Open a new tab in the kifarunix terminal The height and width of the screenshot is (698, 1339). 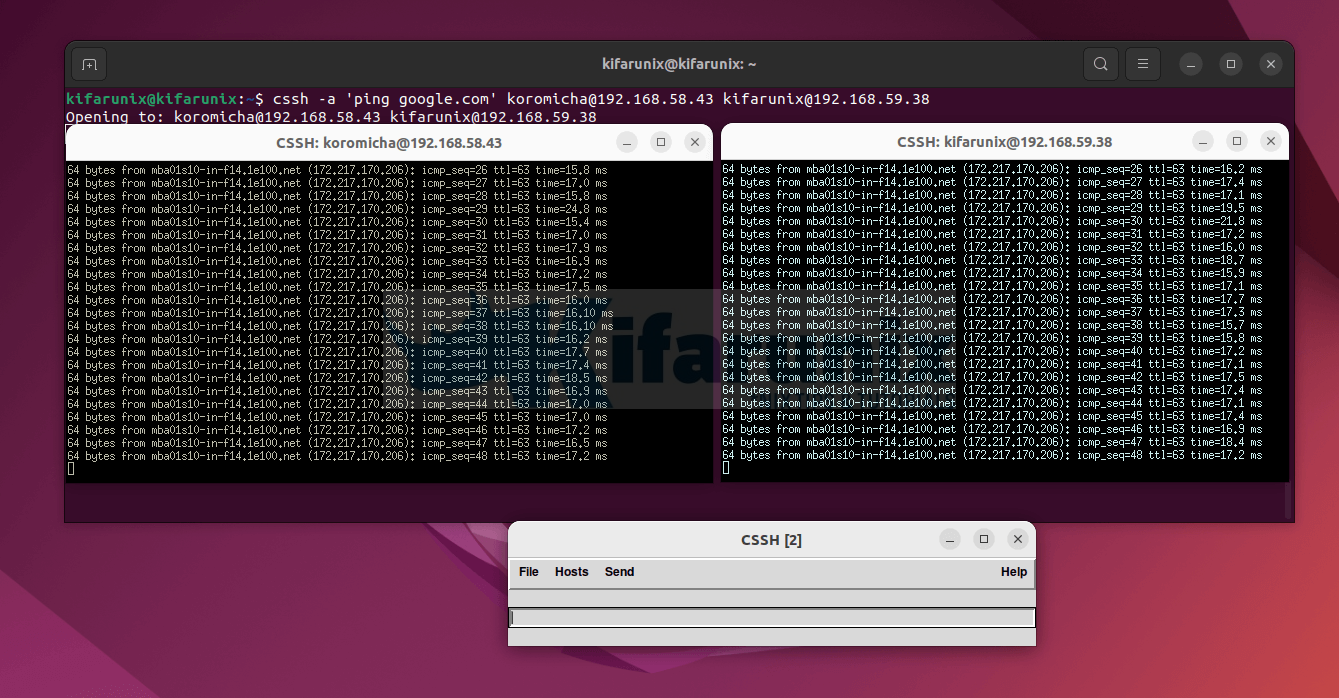pos(89,64)
